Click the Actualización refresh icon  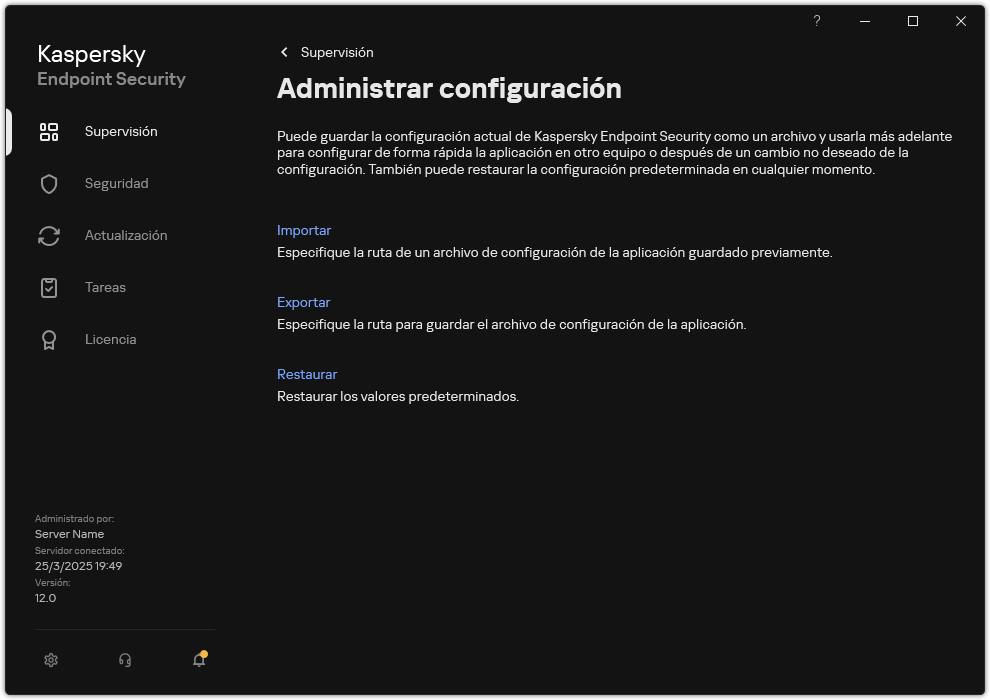(x=49, y=235)
